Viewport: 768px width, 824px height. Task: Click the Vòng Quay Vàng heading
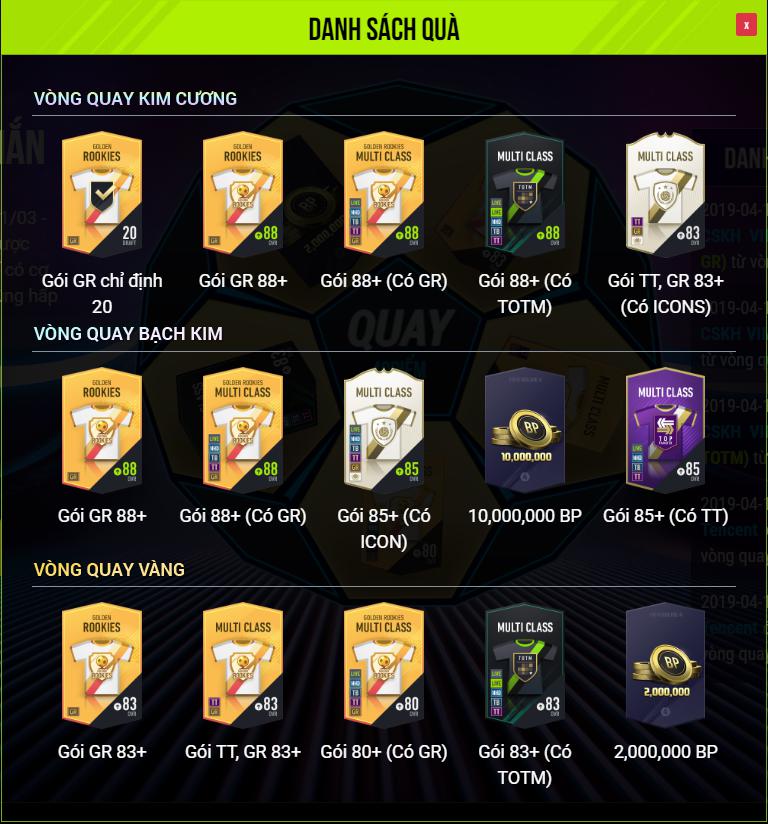click(x=109, y=569)
